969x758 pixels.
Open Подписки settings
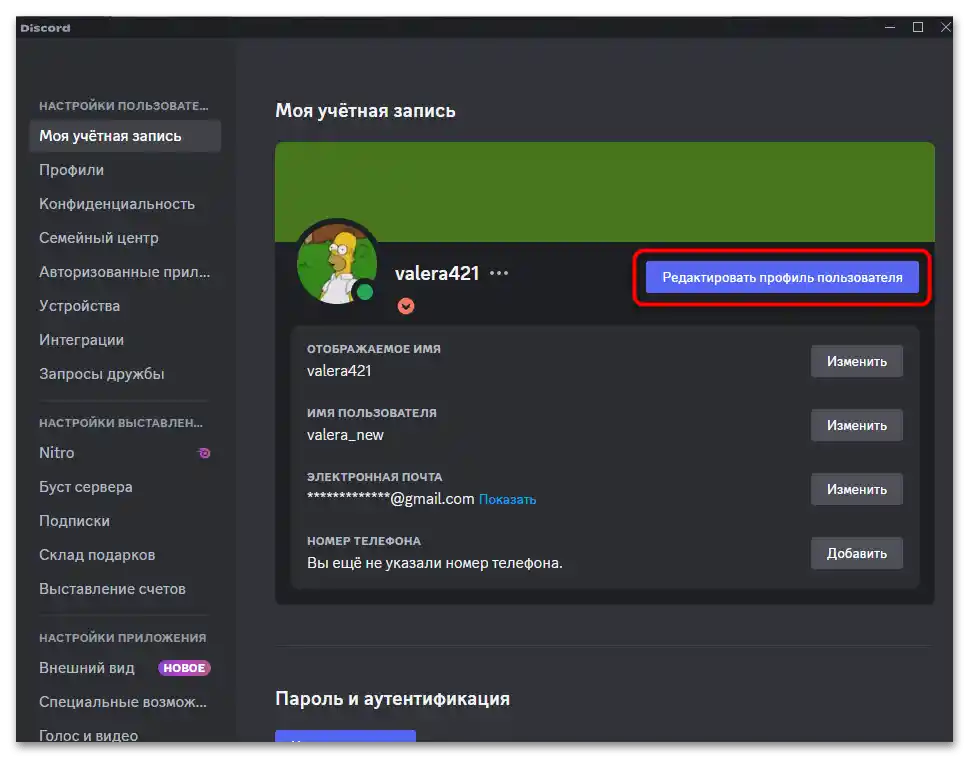tap(125, 521)
